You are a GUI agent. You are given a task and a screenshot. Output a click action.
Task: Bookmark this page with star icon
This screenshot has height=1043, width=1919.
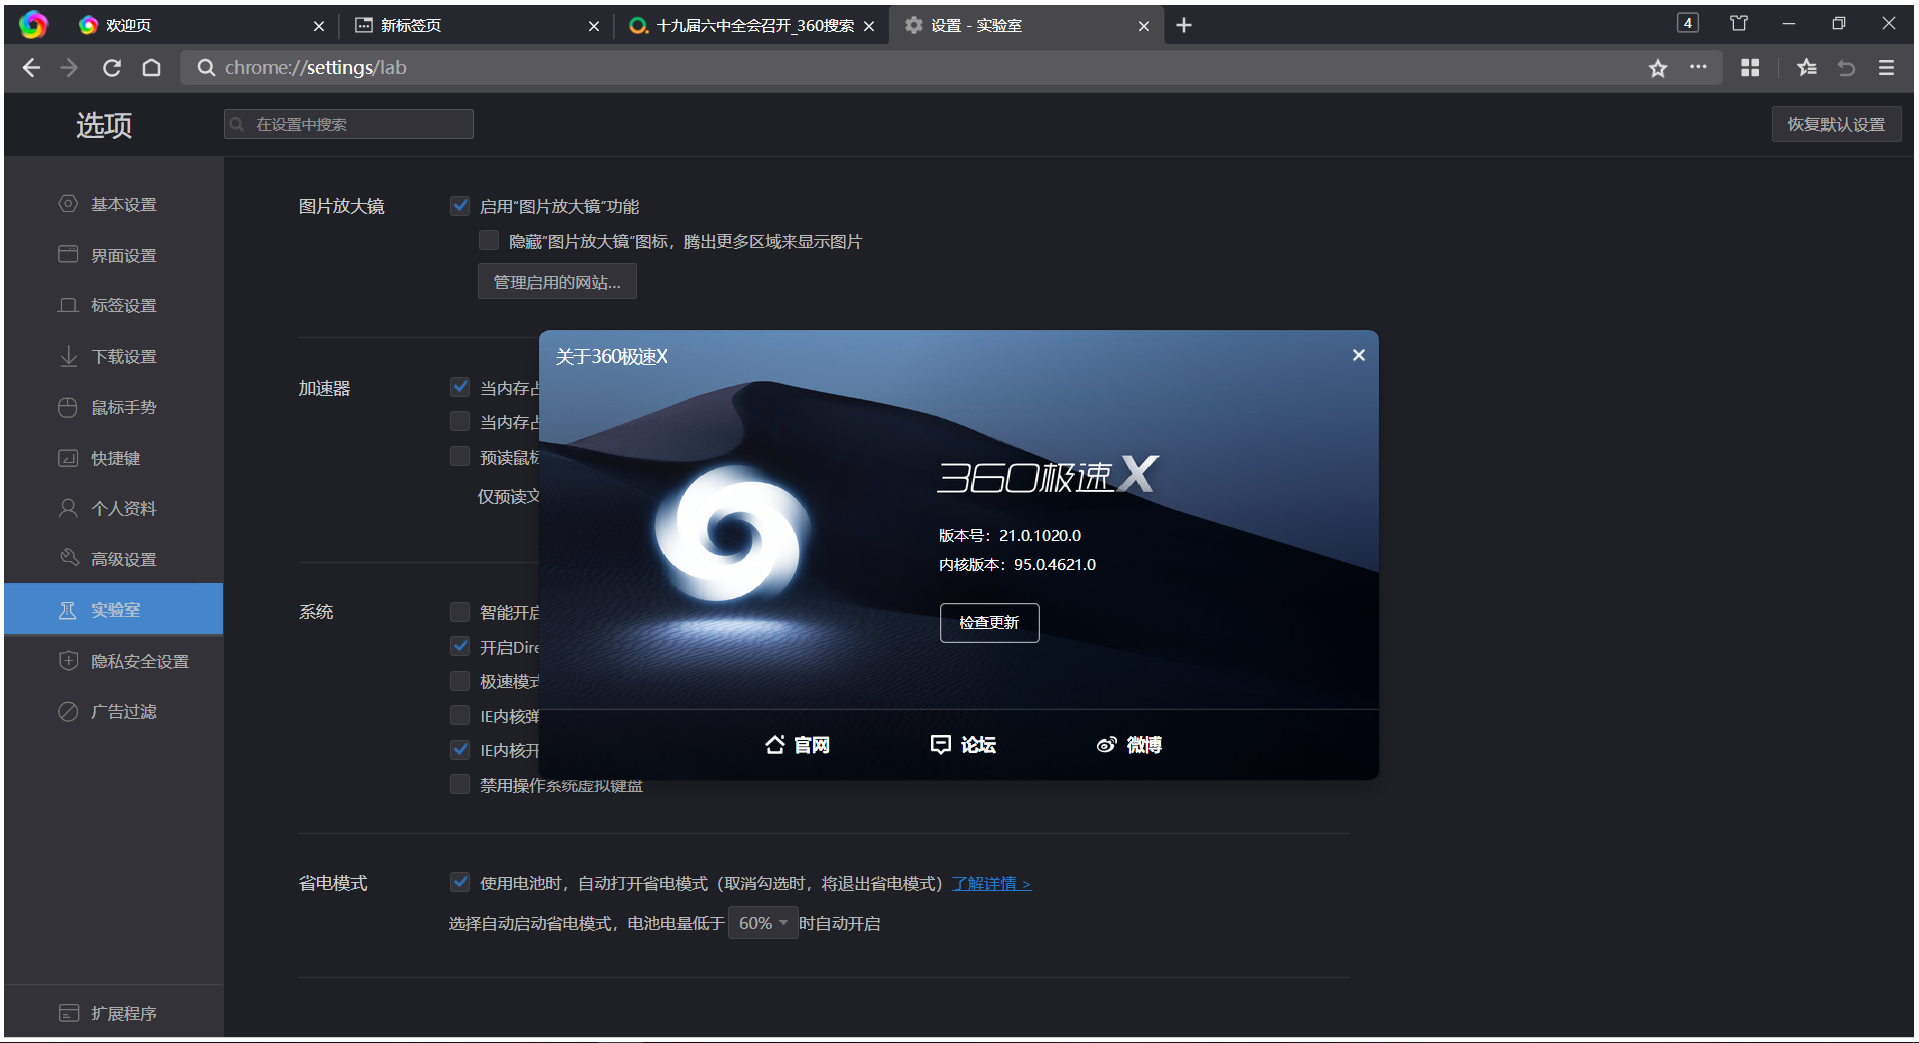[1658, 68]
